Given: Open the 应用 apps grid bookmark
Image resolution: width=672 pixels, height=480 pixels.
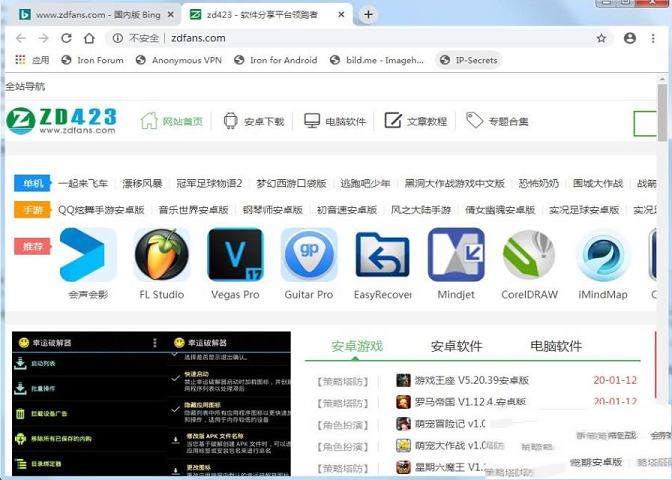Looking at the screenshot, I should [x=32, y=60].
